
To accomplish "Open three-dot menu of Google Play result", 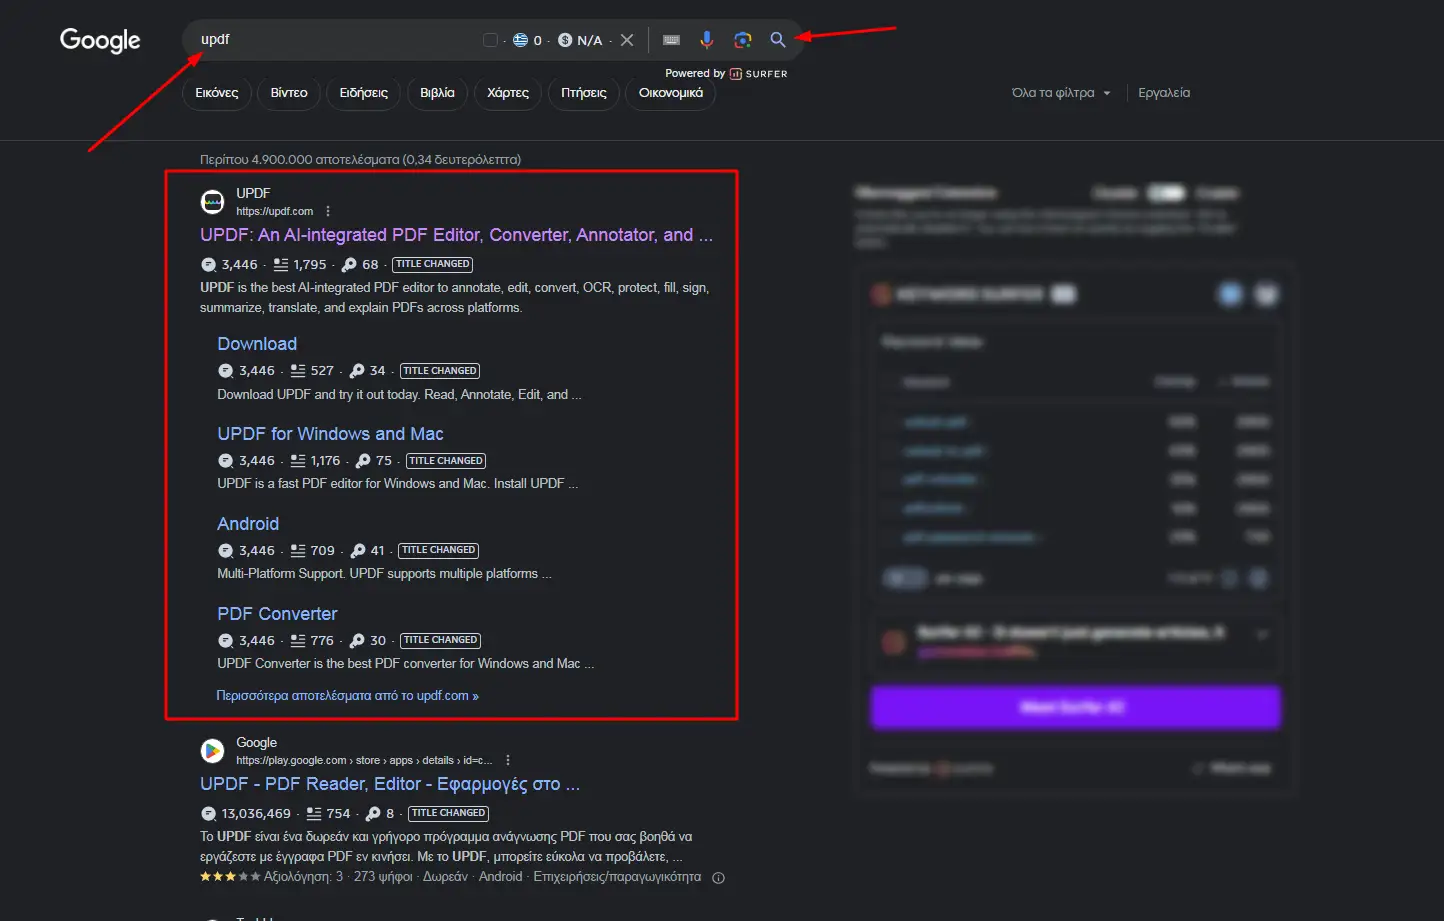I will click(508, 760).
